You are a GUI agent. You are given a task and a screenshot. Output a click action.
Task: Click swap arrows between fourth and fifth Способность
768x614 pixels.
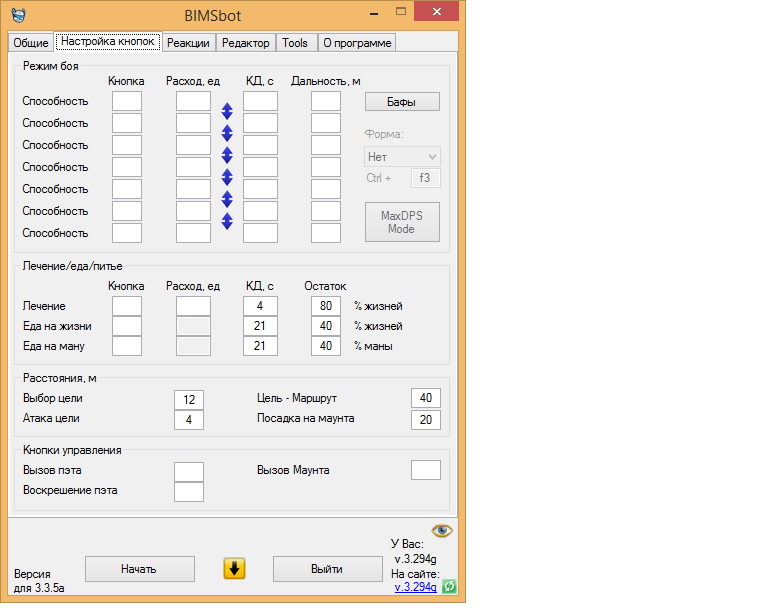[x=227, y=177]
